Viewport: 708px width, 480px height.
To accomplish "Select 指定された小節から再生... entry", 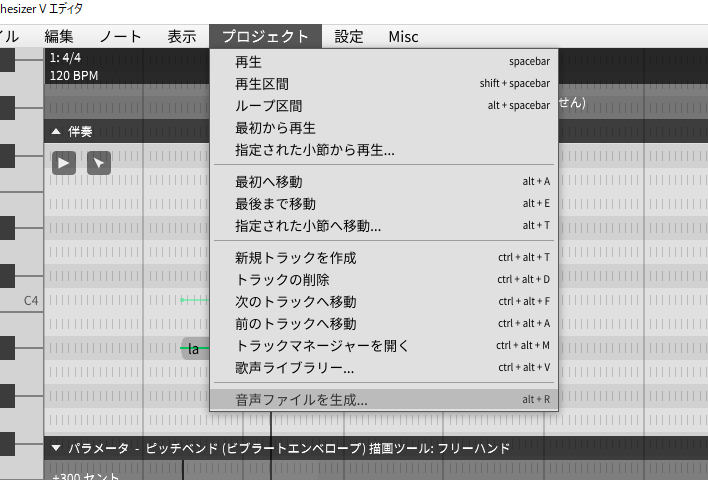I will 384,150.
